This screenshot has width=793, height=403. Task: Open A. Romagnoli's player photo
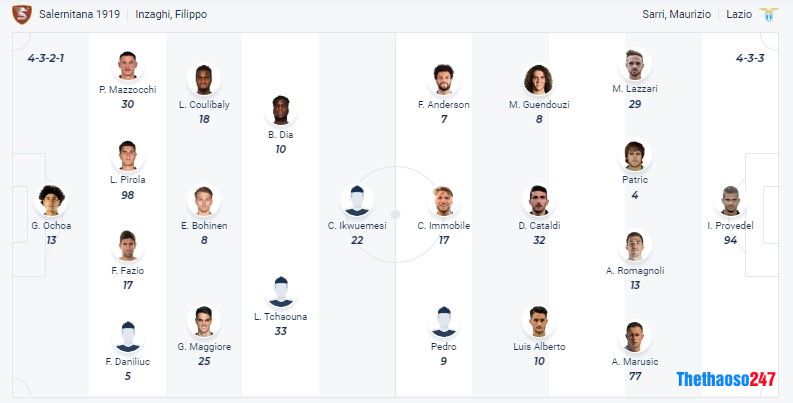pyautogui.click(x=635, y=246)
